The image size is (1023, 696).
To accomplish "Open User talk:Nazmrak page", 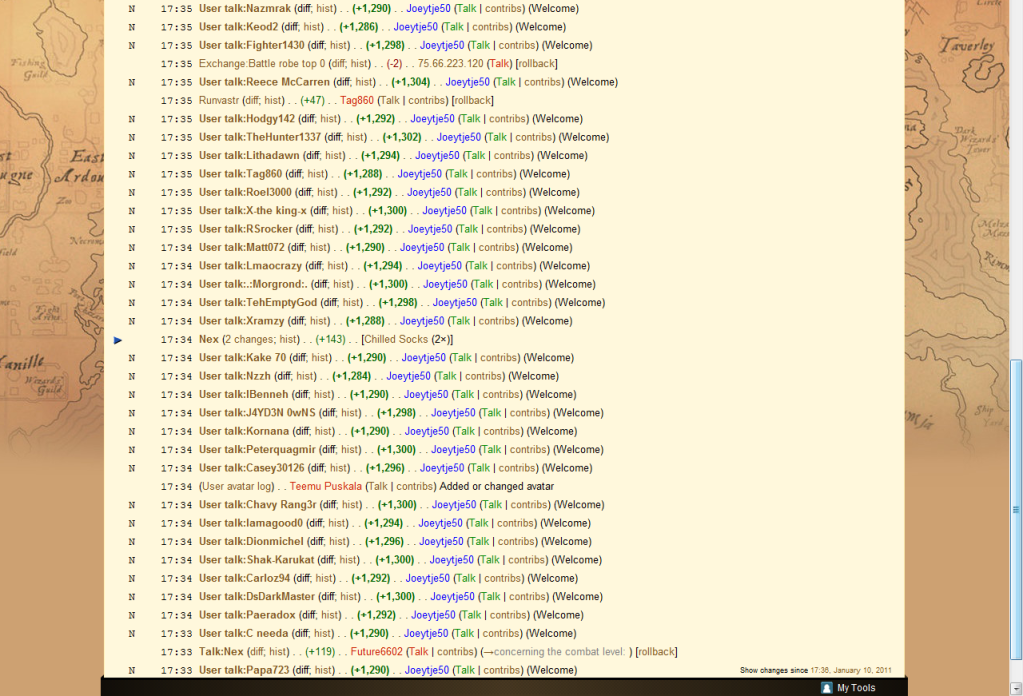I will coord(245,9).
